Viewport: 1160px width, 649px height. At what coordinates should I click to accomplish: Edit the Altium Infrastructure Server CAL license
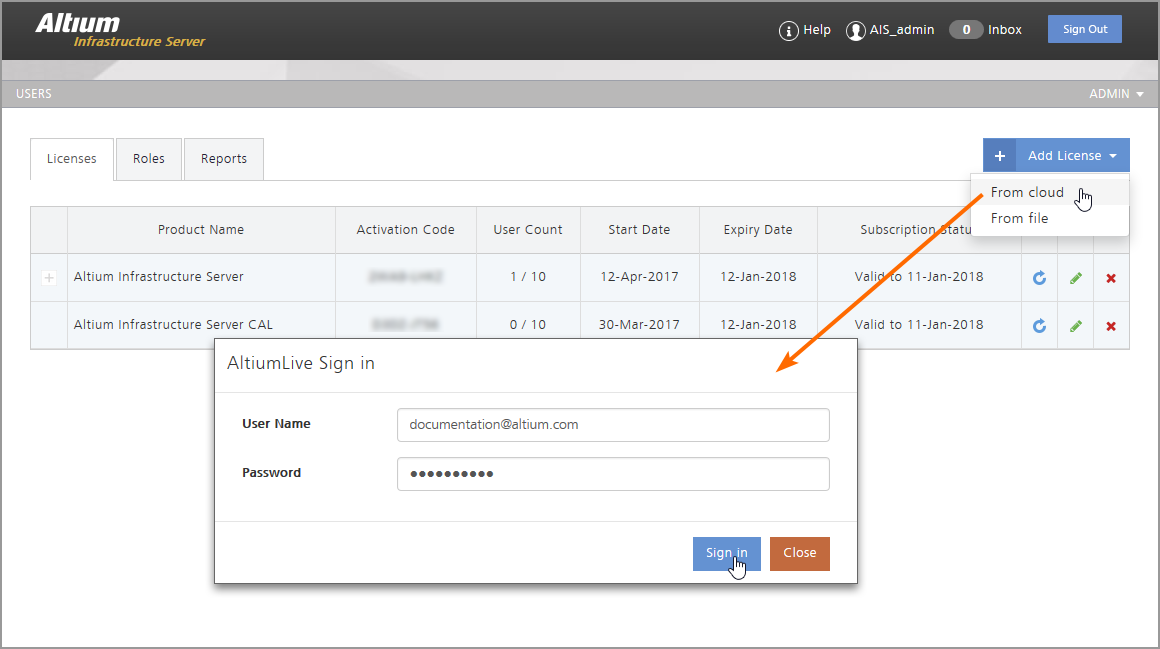click(x=1075, y=326)
